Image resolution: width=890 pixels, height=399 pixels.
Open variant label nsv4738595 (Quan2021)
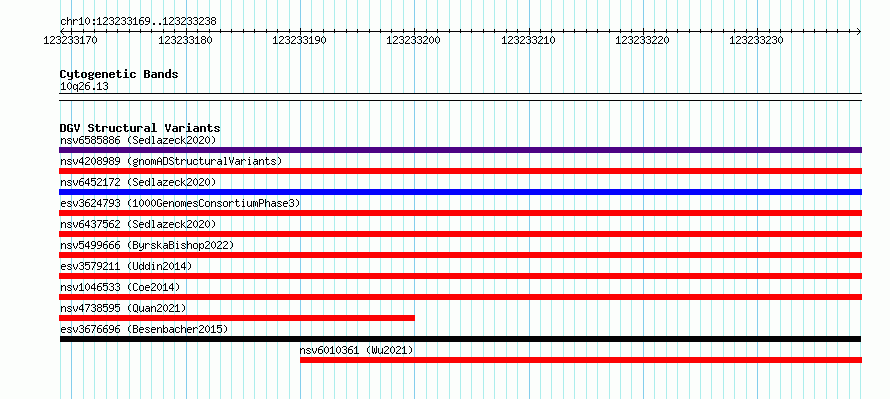[x=123, y=308]
